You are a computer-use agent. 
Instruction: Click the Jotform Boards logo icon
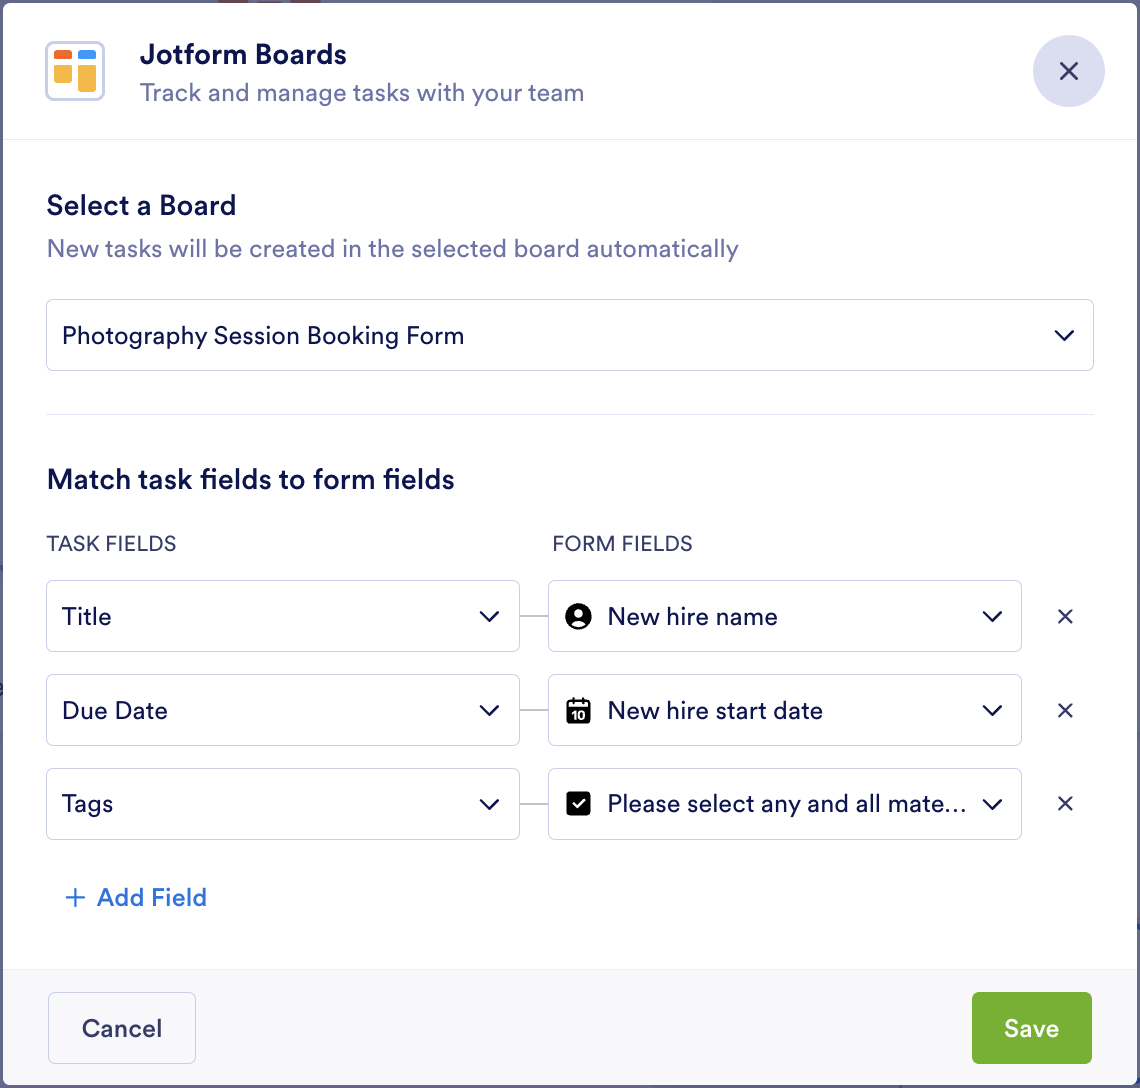click(75, 71)
